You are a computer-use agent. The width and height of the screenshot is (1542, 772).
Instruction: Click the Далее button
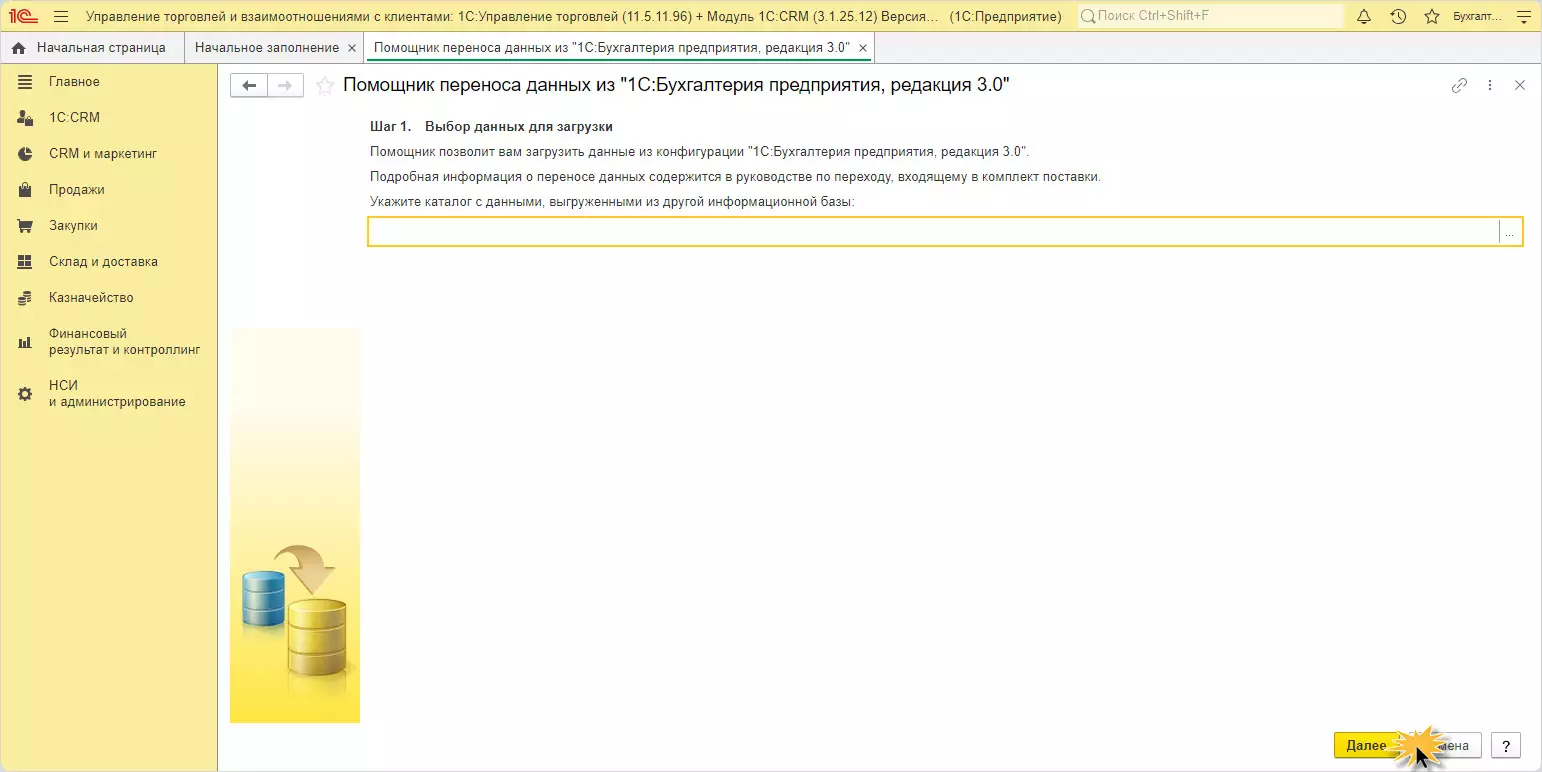[1366, 745]
